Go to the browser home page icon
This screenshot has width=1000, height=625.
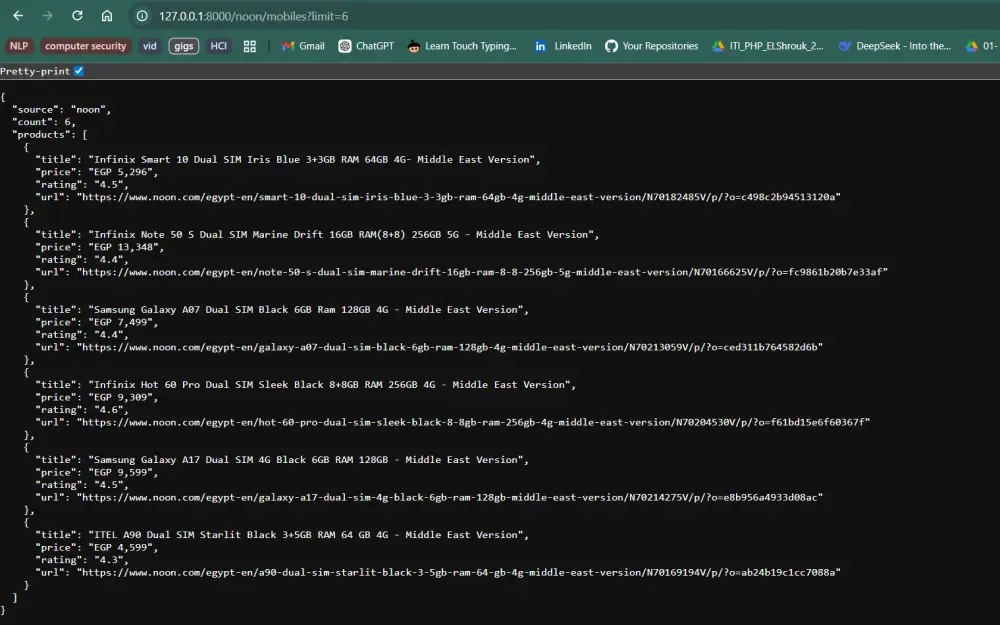pyautogui.click(x=107, y=16)
